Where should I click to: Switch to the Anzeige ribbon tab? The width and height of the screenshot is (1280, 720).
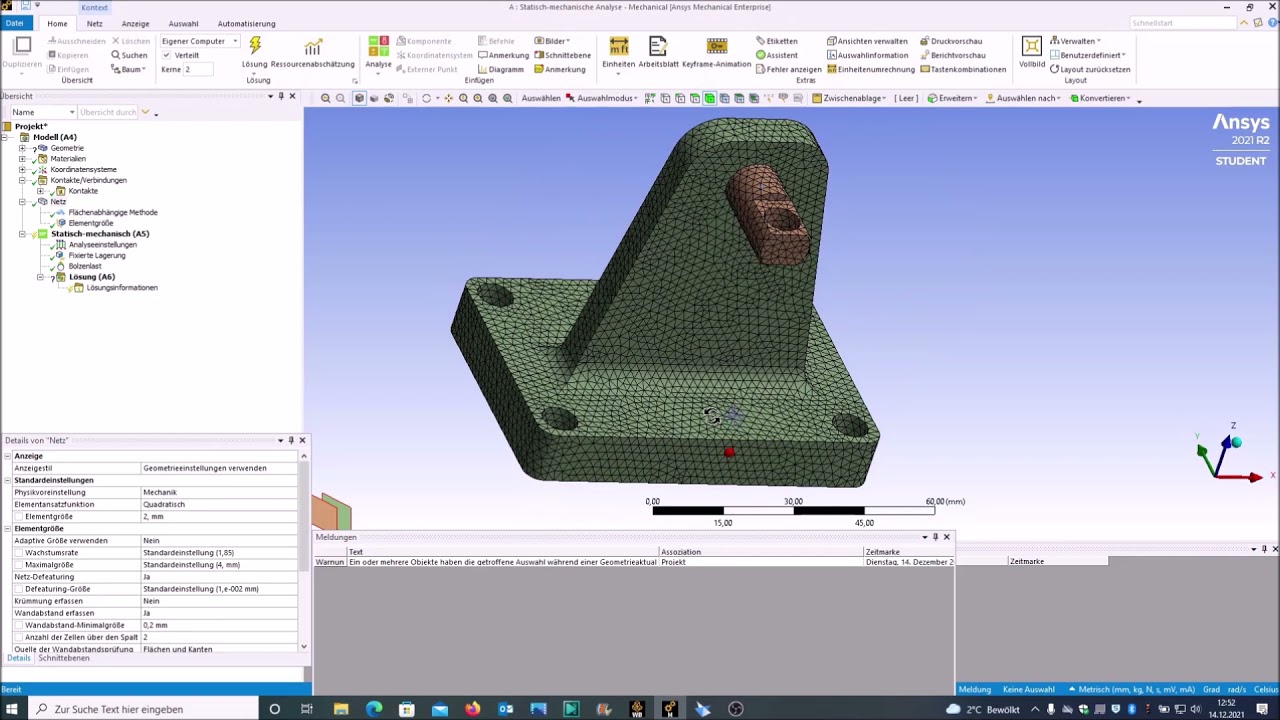[x=135, y=24]
